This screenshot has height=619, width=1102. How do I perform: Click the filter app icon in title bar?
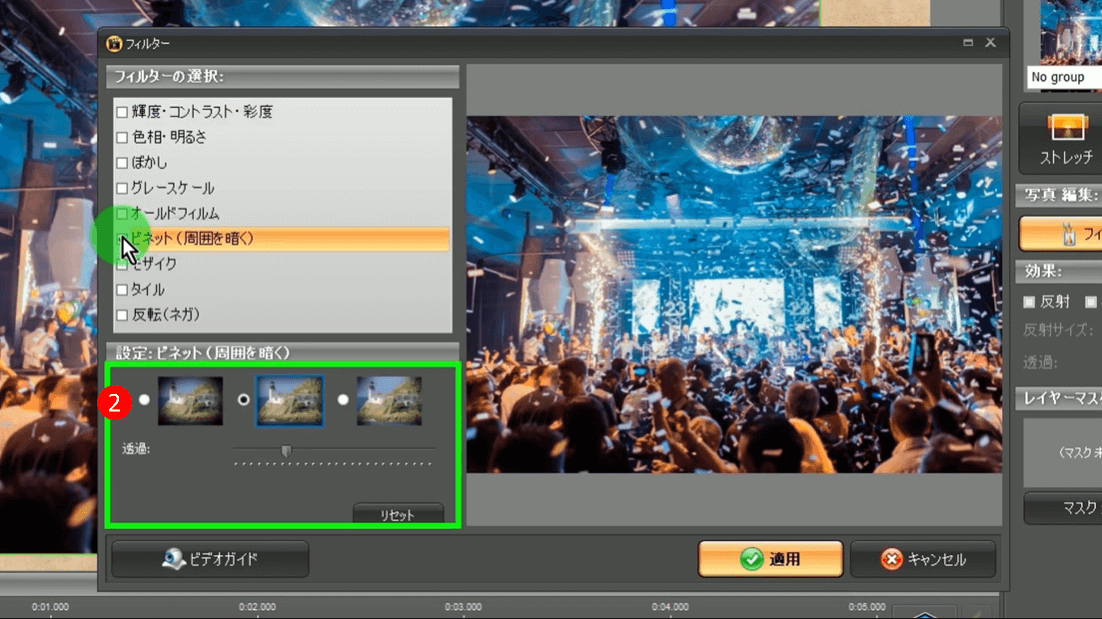(x=115, y=43)
